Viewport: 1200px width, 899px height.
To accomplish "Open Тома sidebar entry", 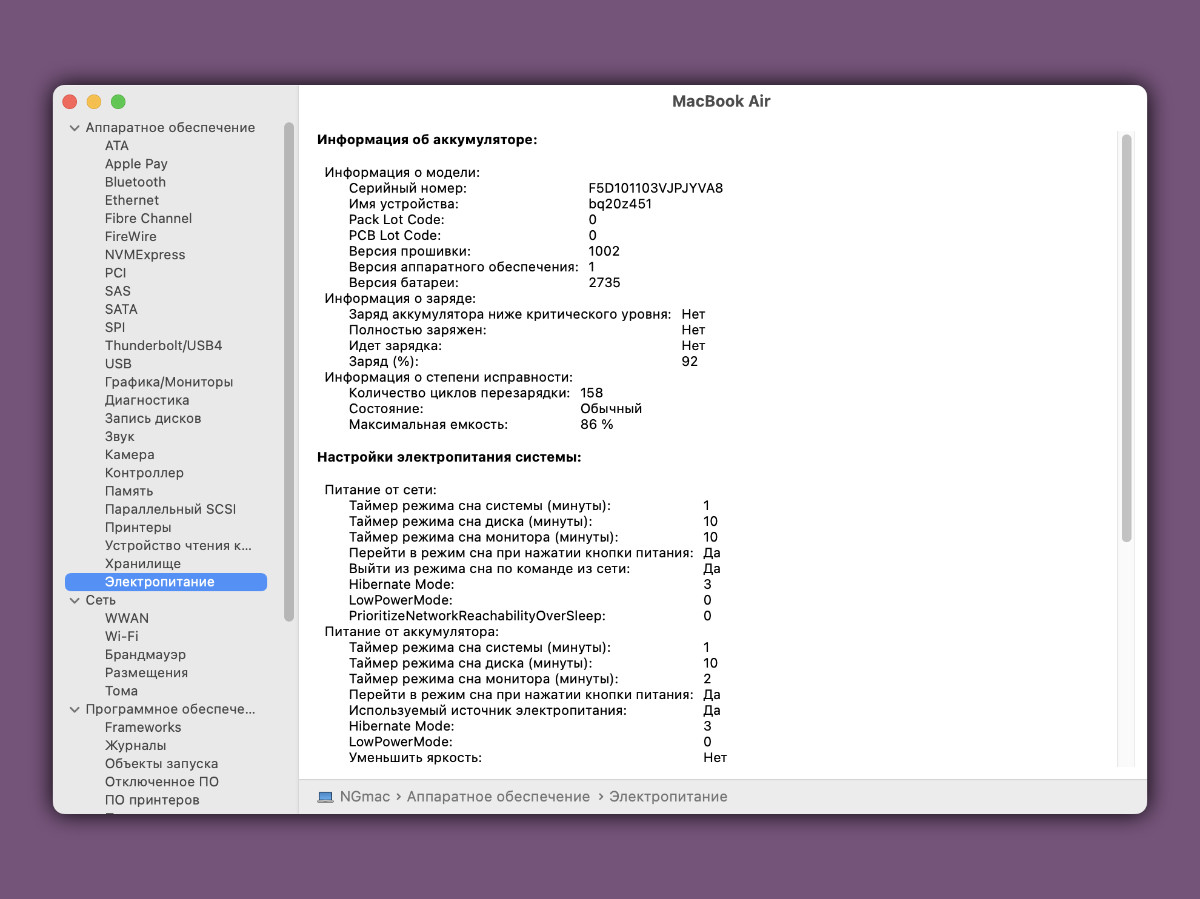I will [x=121, y=691].
